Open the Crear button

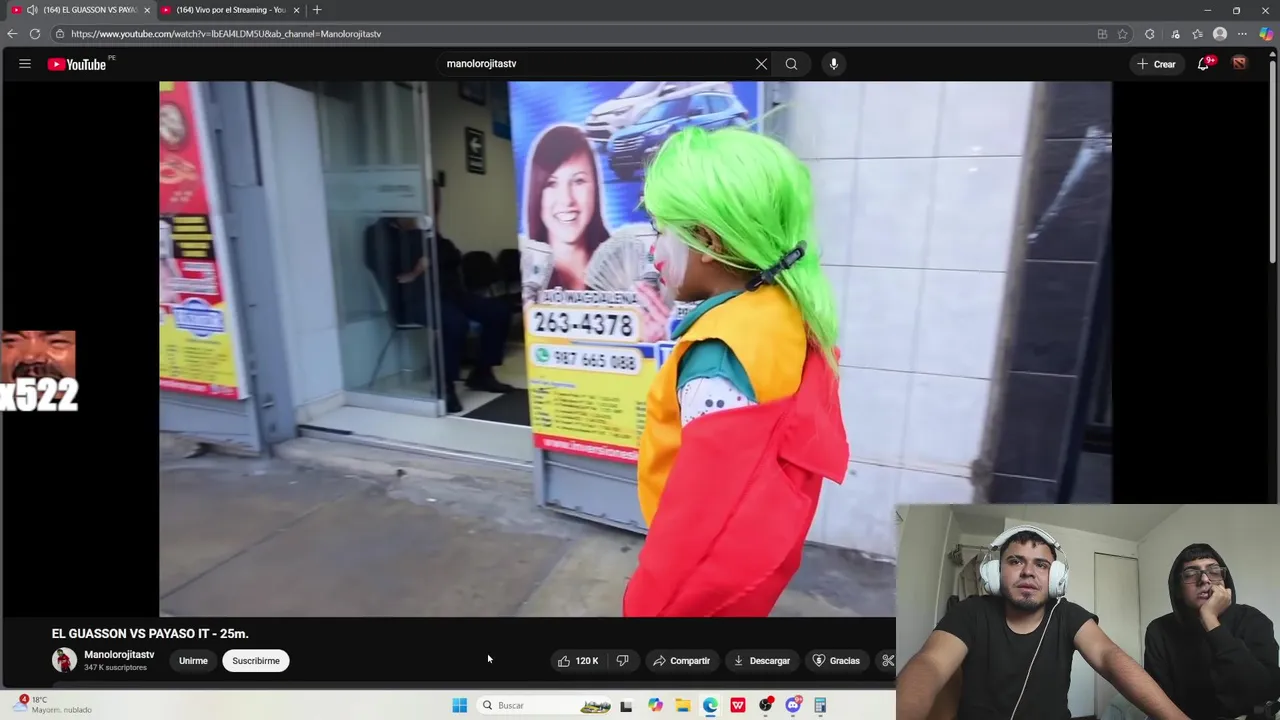pos(1156,64)
